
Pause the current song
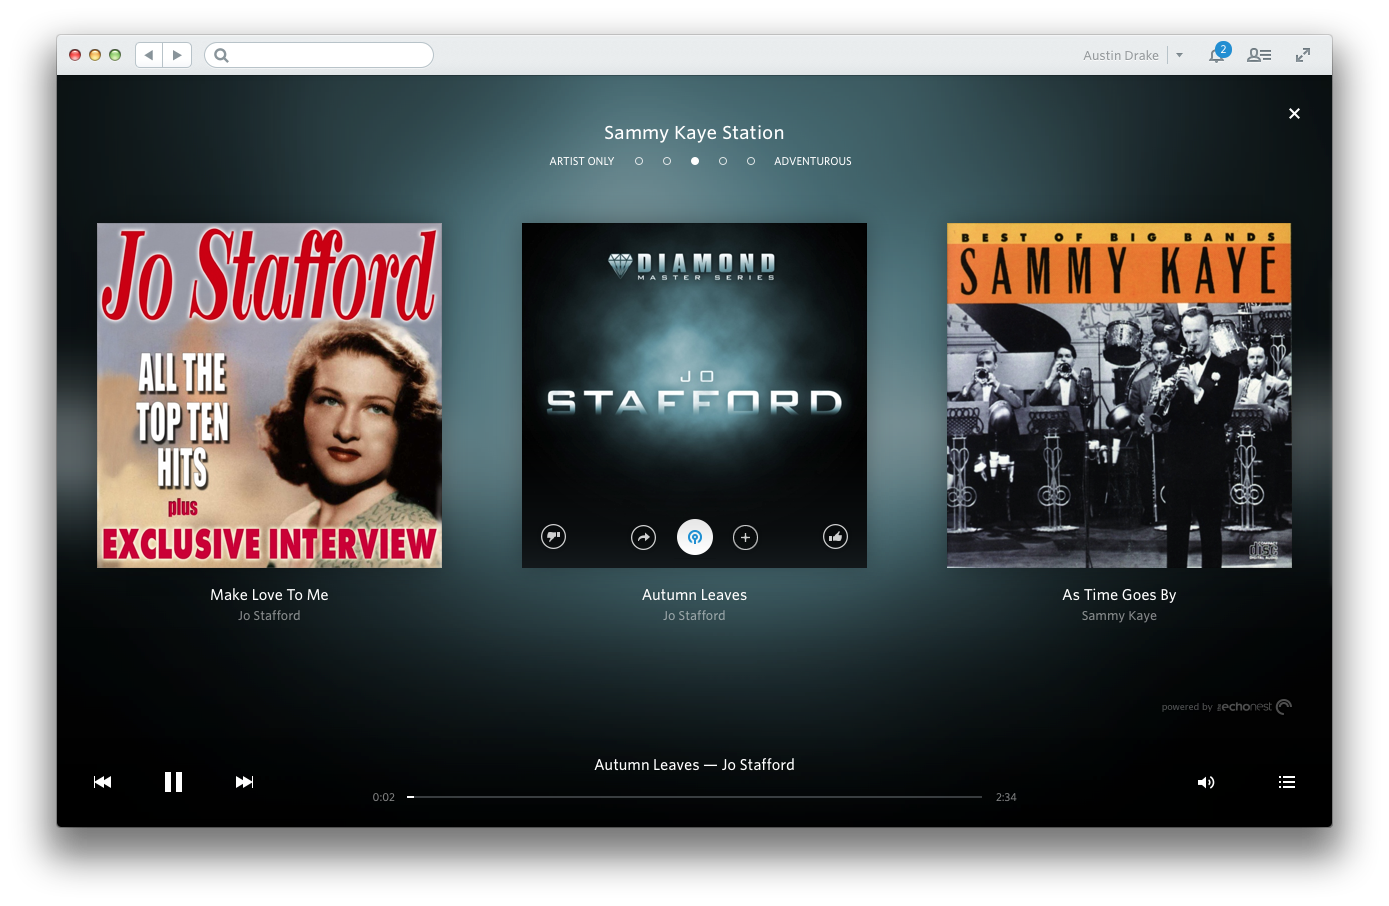(x=173, y=782)
